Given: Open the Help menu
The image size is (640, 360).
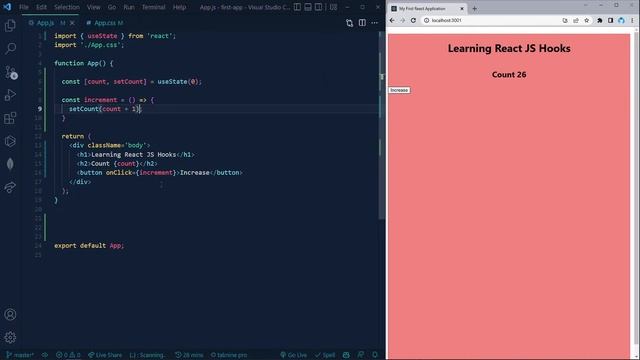Looking at the screenshot, I should [x=179, y=7].
